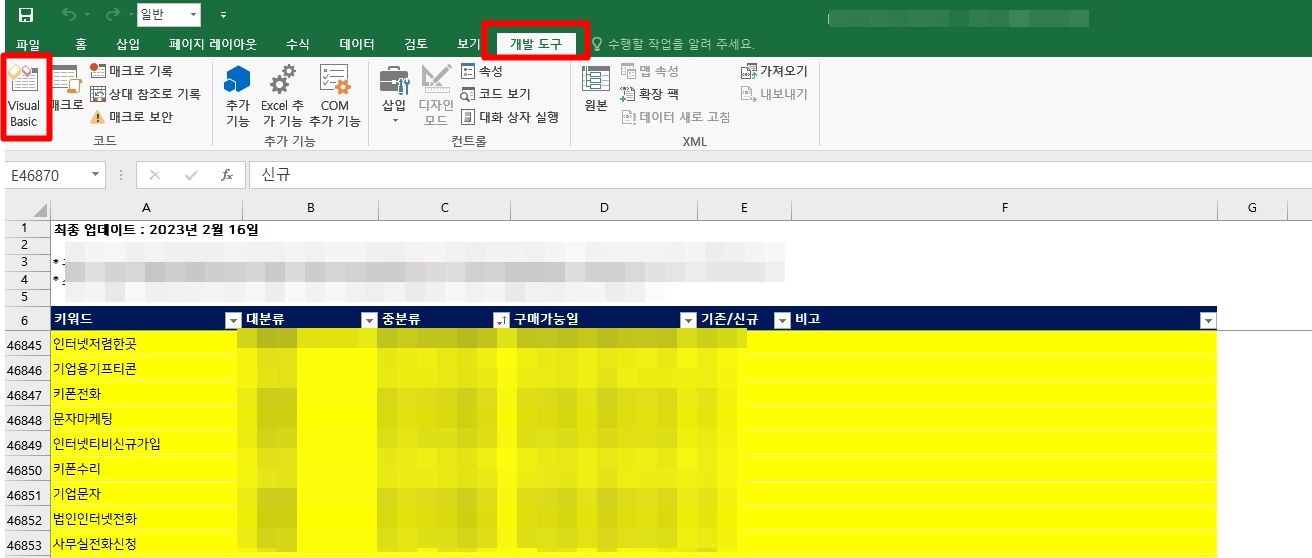Open the Quick Access Toolbar customize arrow
The width and height of the screenshot is (1312, 558).
223,15
